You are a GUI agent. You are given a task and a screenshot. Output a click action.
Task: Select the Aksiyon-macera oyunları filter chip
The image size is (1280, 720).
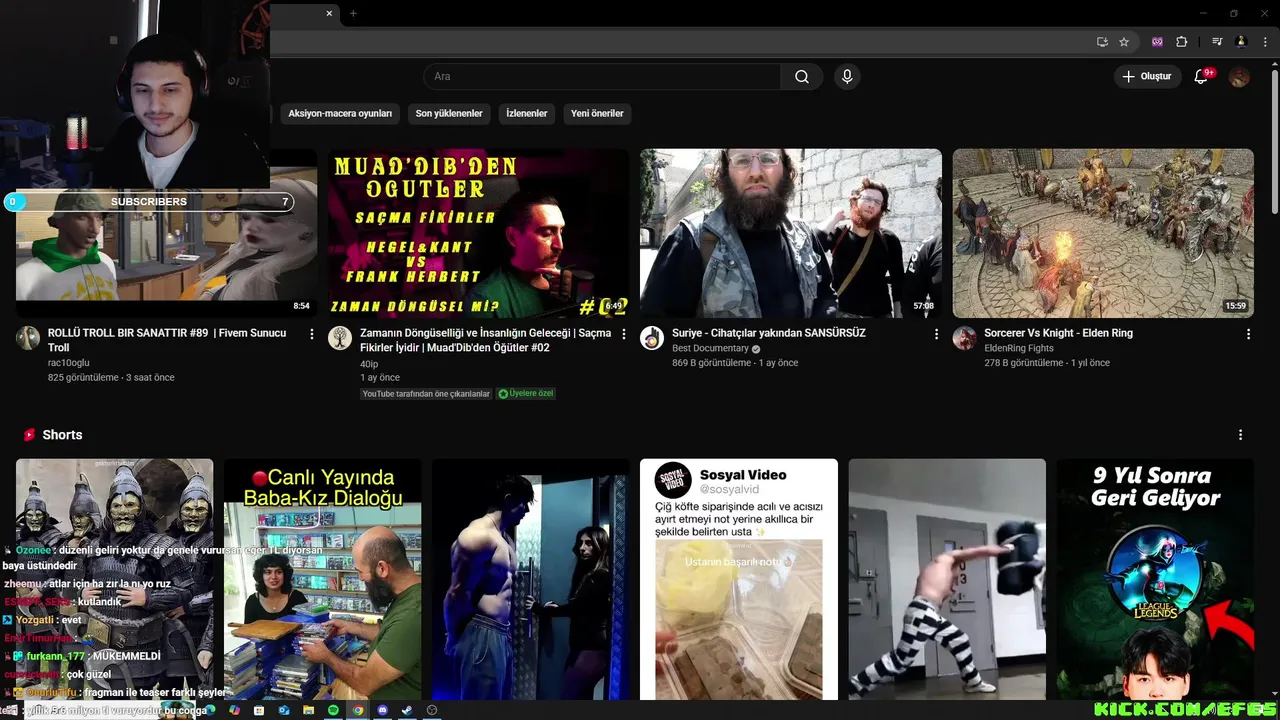pos(340,114)
